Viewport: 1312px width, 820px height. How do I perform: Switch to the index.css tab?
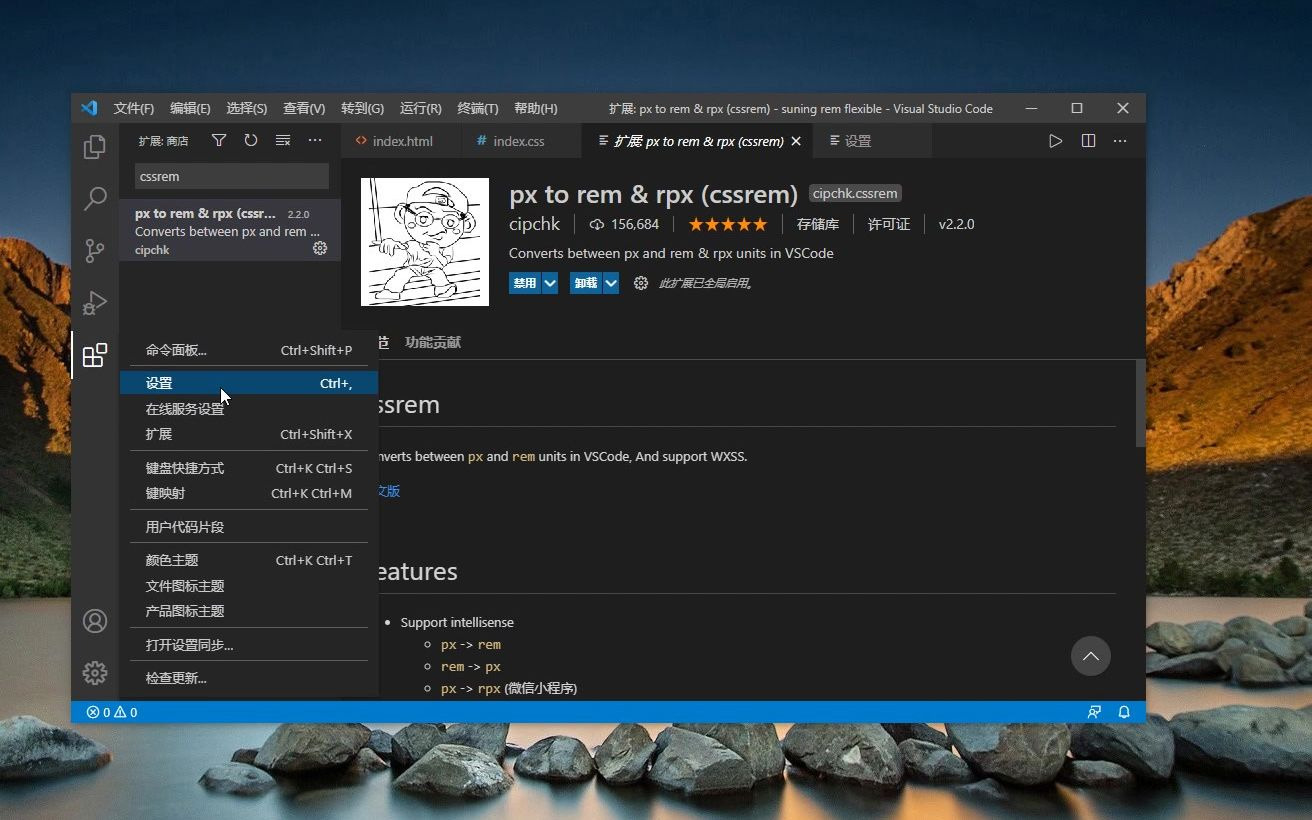point(521,141)
